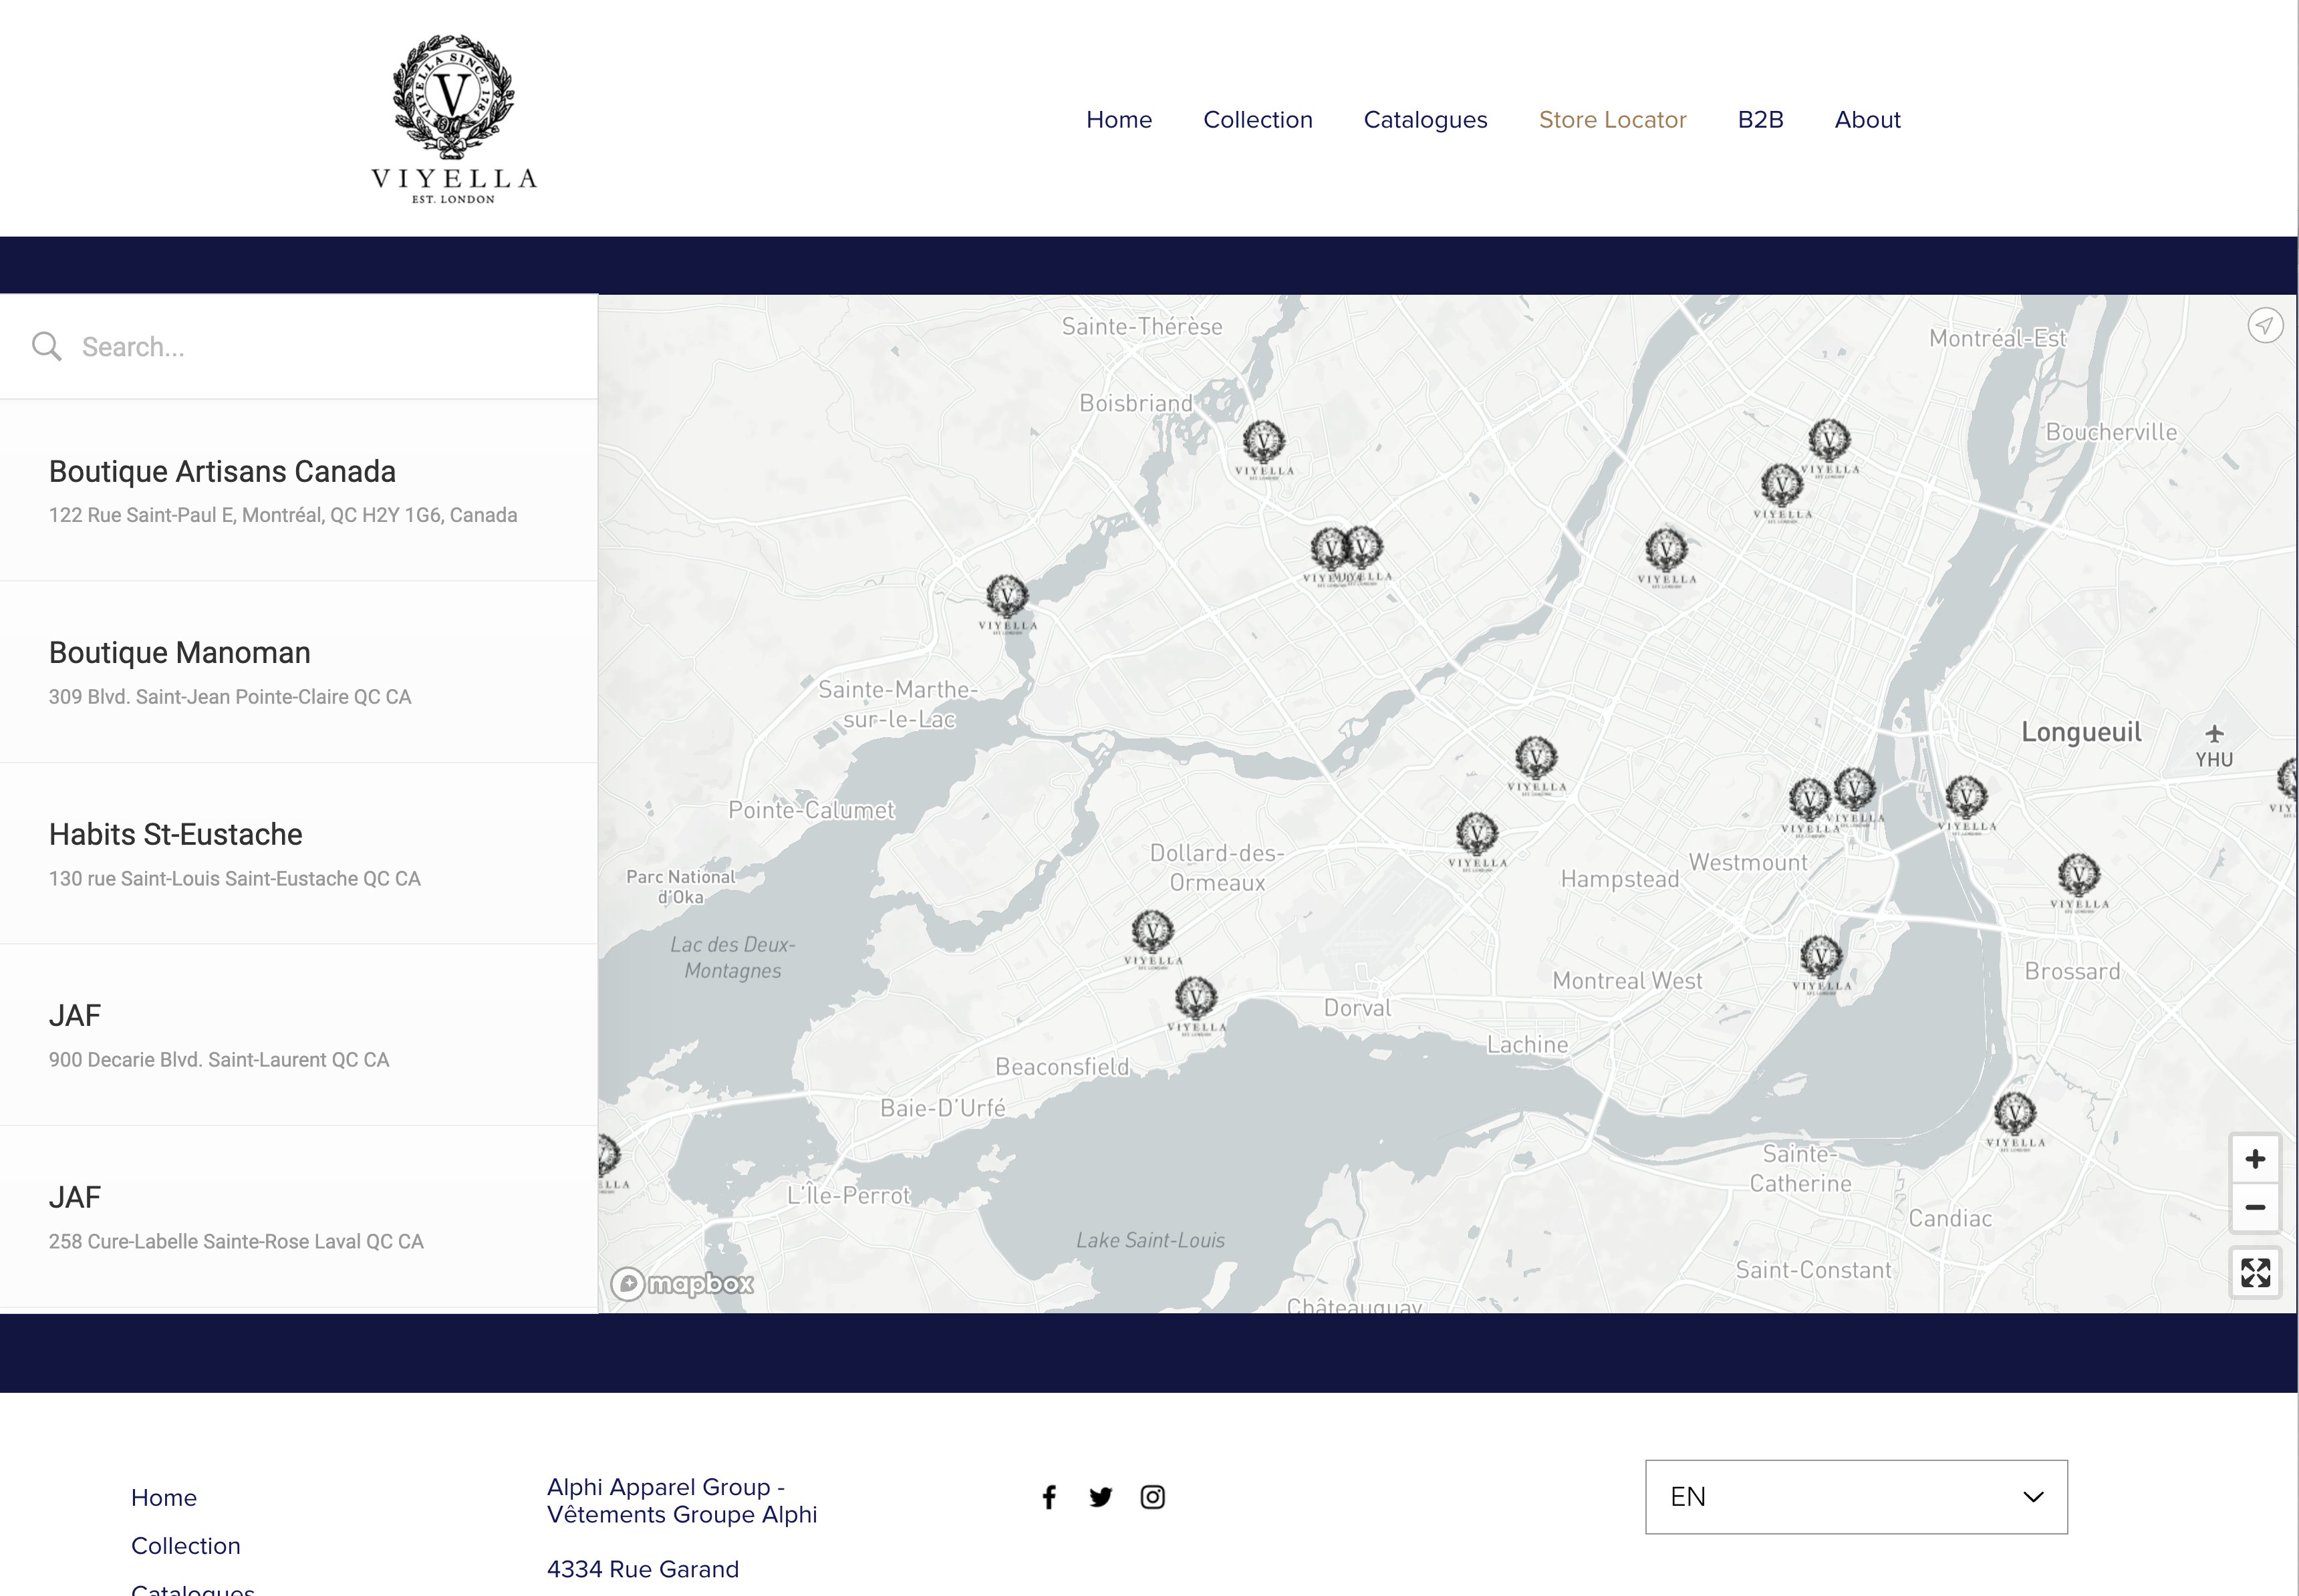Open Instagram via the footer Instagram icon
2299x1596 pixels.
point(1152,1497)
